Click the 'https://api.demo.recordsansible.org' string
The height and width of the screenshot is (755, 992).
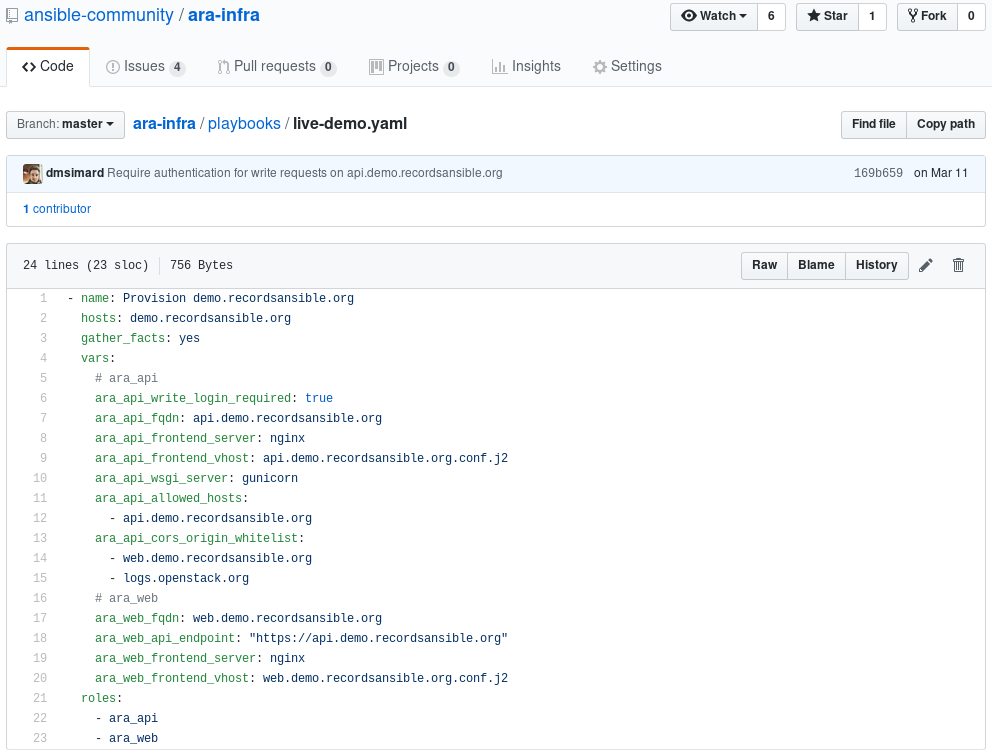pyautogui.click(x=378, y=638)
